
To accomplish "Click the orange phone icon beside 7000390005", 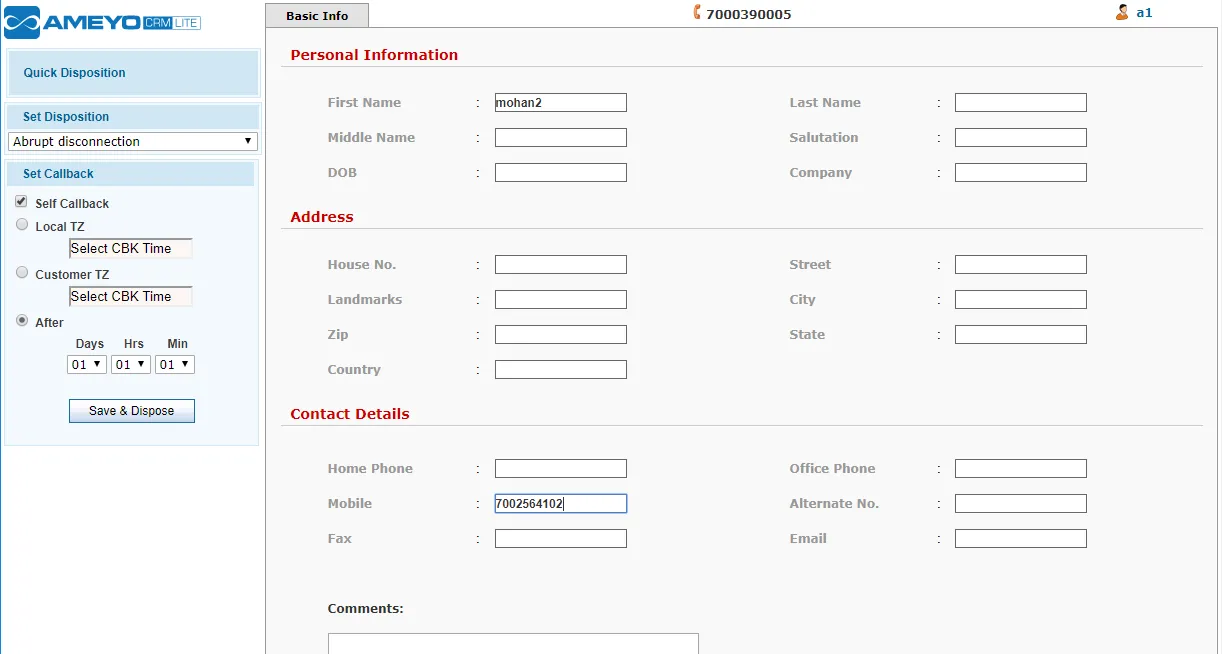I will tap(697, 12).
